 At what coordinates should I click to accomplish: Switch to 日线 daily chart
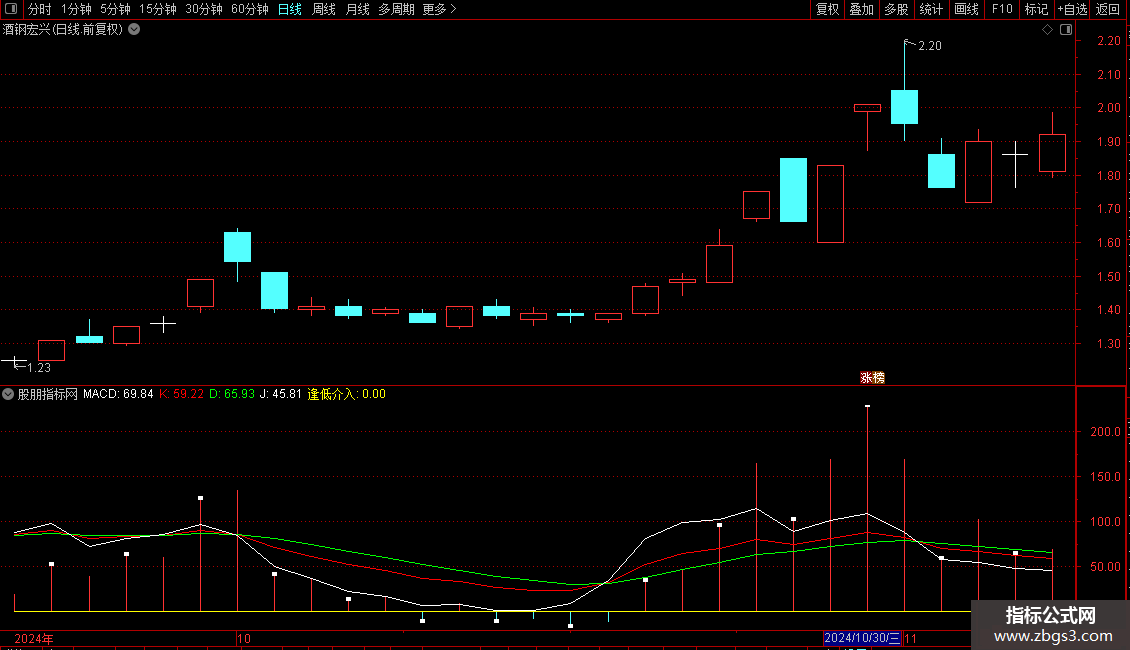click(x=290, y=9)
